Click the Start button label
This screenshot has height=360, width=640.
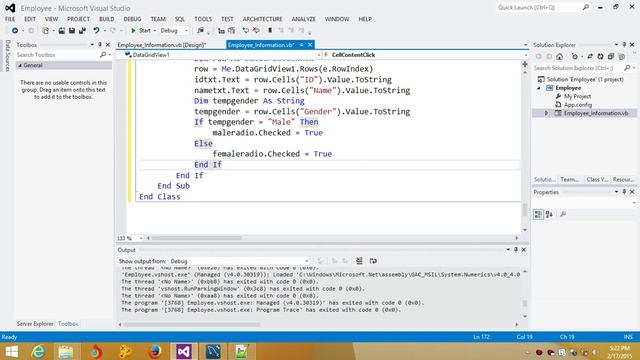click(x=145, y=31)
